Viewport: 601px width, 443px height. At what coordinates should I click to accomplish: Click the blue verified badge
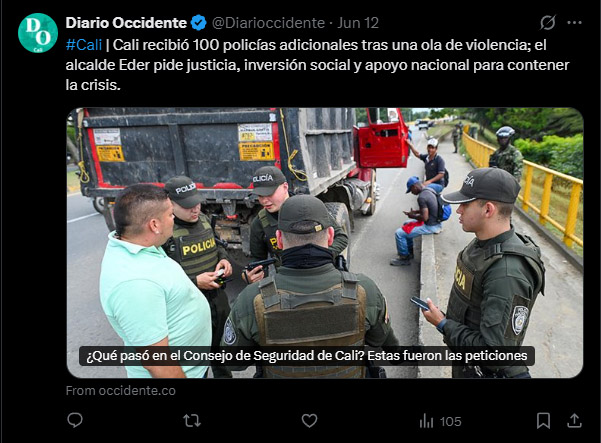coord(199,23)
